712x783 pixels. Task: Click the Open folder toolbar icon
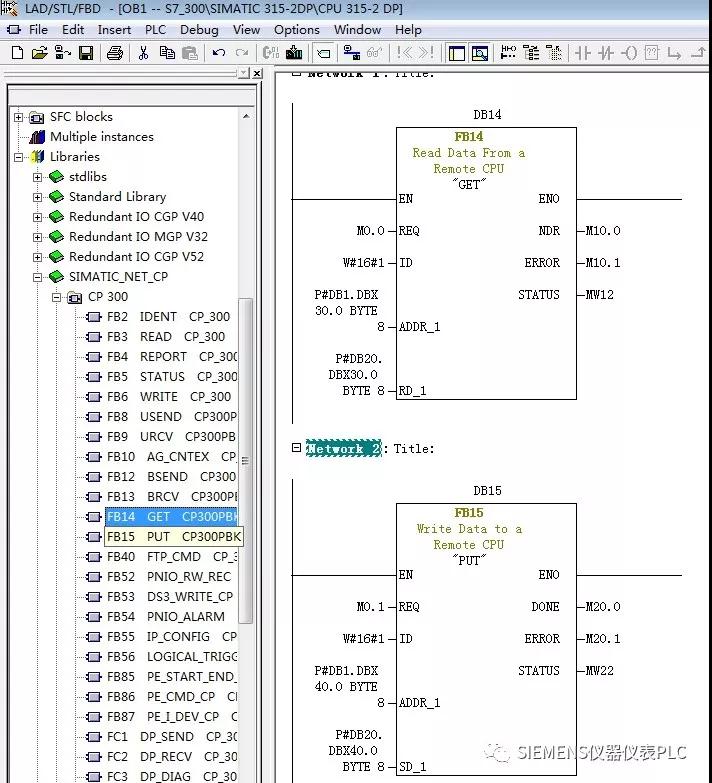(39, 53)
